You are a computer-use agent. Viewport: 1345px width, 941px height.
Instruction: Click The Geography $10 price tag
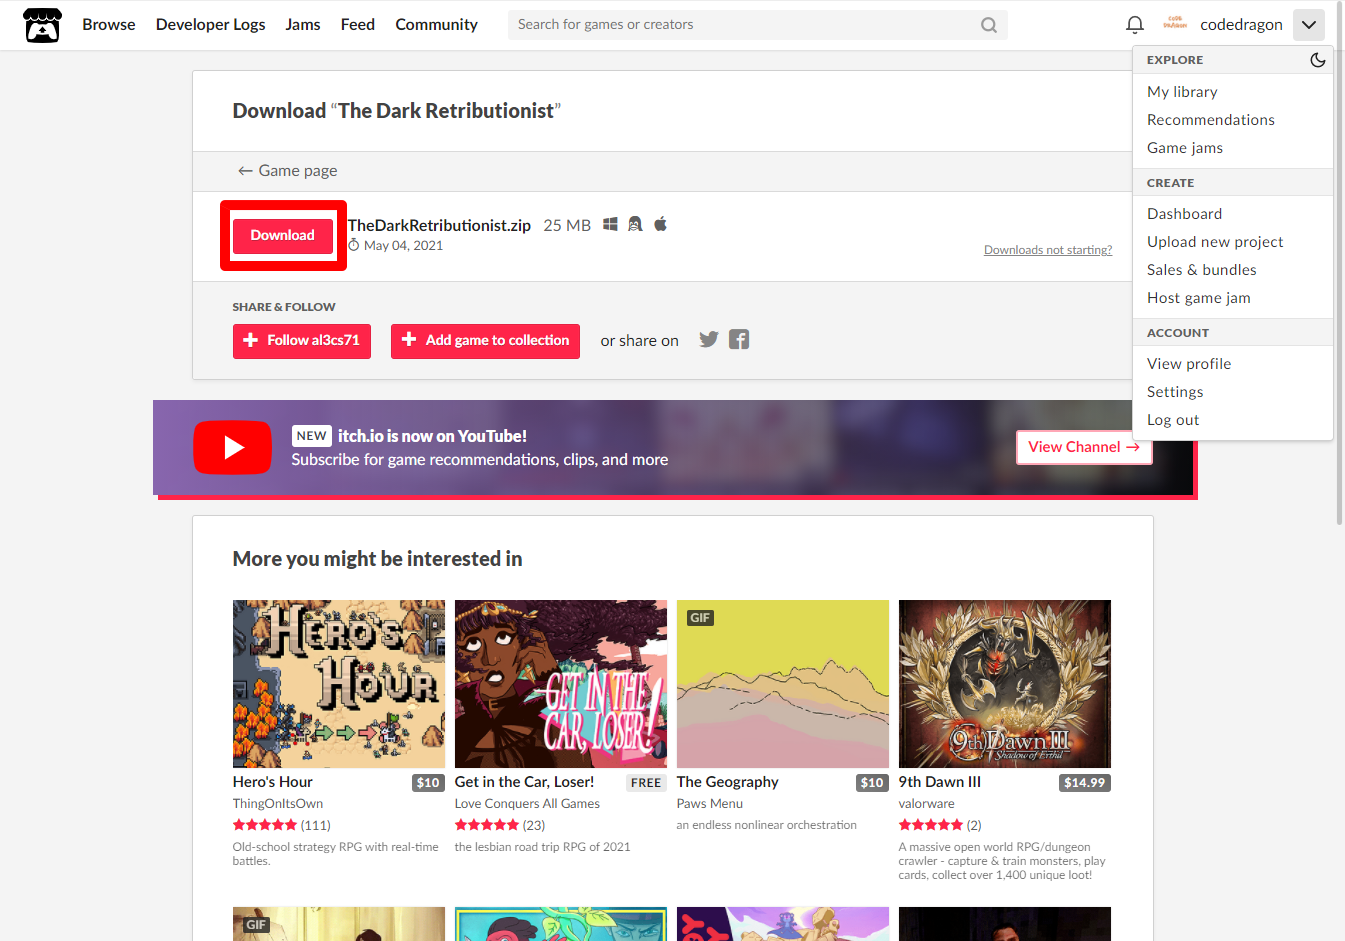click(872, 783)
